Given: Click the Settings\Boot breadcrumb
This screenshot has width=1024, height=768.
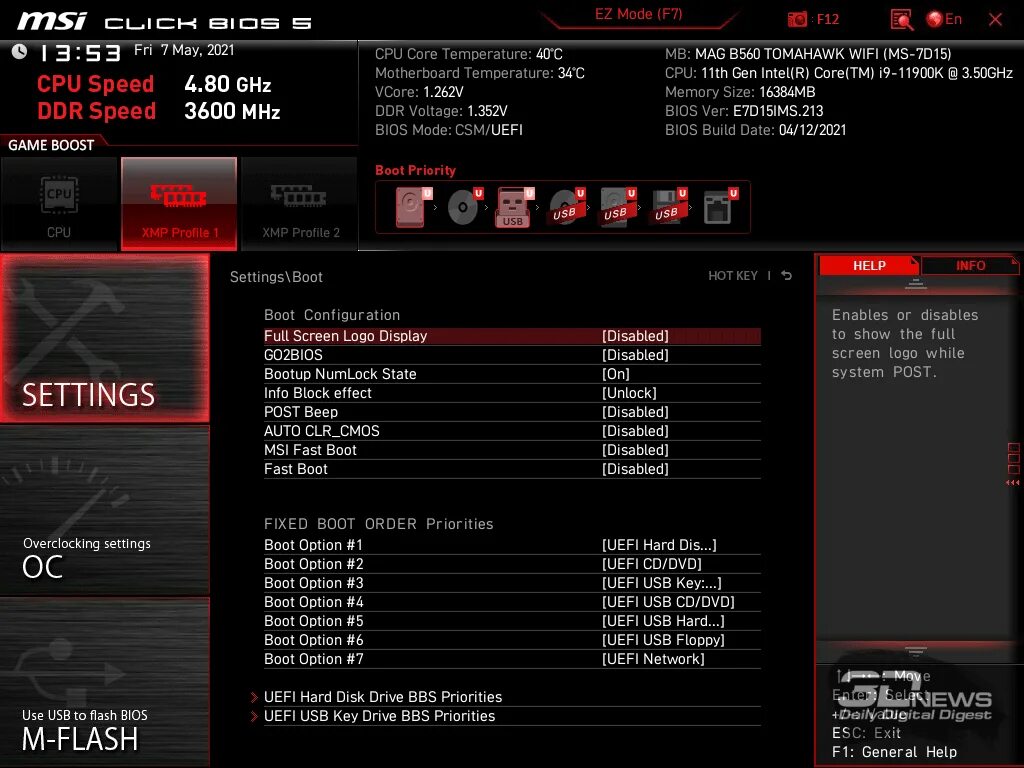Looking at the screenshot, I should click(x=276, y=277).
